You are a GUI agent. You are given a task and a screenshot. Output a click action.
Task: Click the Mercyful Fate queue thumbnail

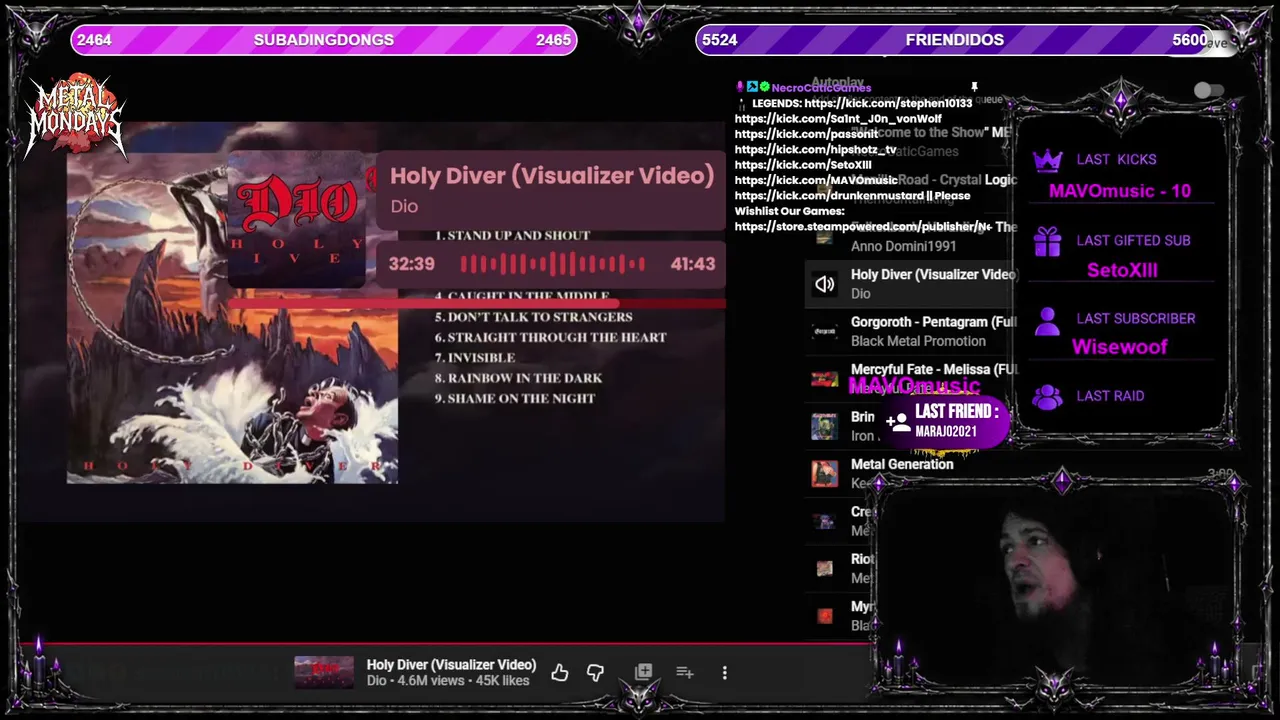pyautogui.click(x=824, y=378)
